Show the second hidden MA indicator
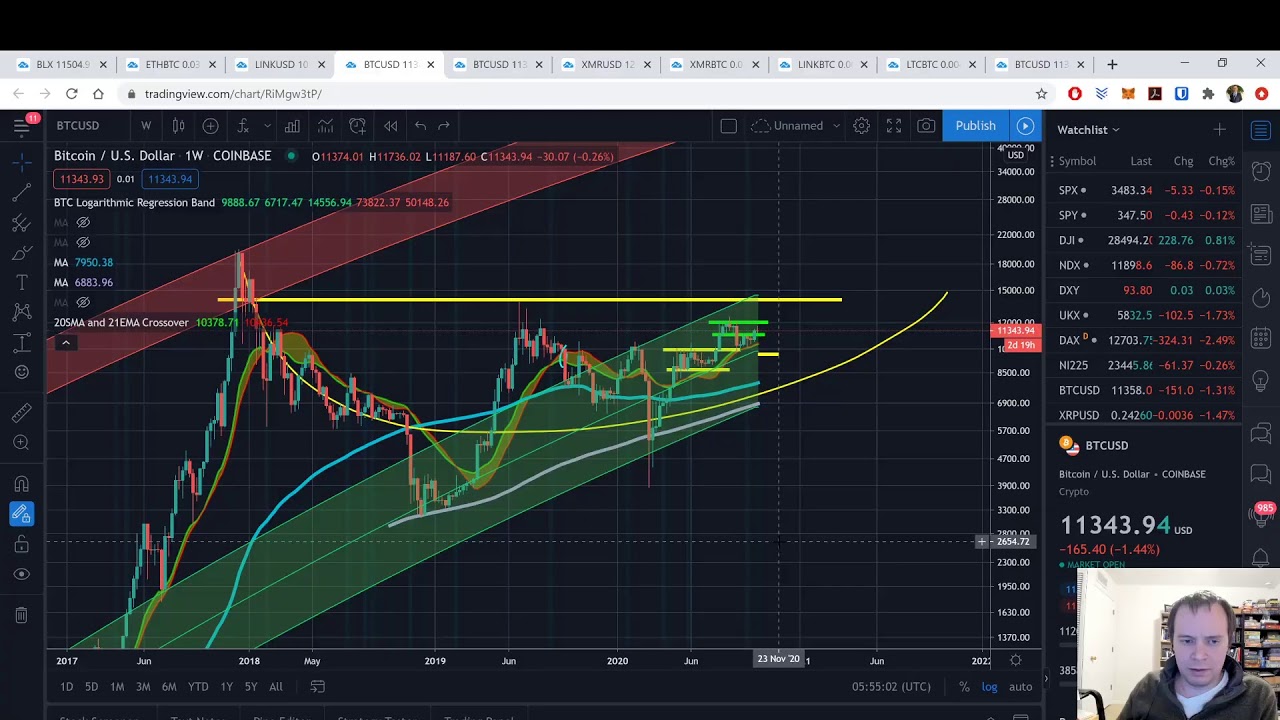 pyautogui.click(x=84, y=242)
